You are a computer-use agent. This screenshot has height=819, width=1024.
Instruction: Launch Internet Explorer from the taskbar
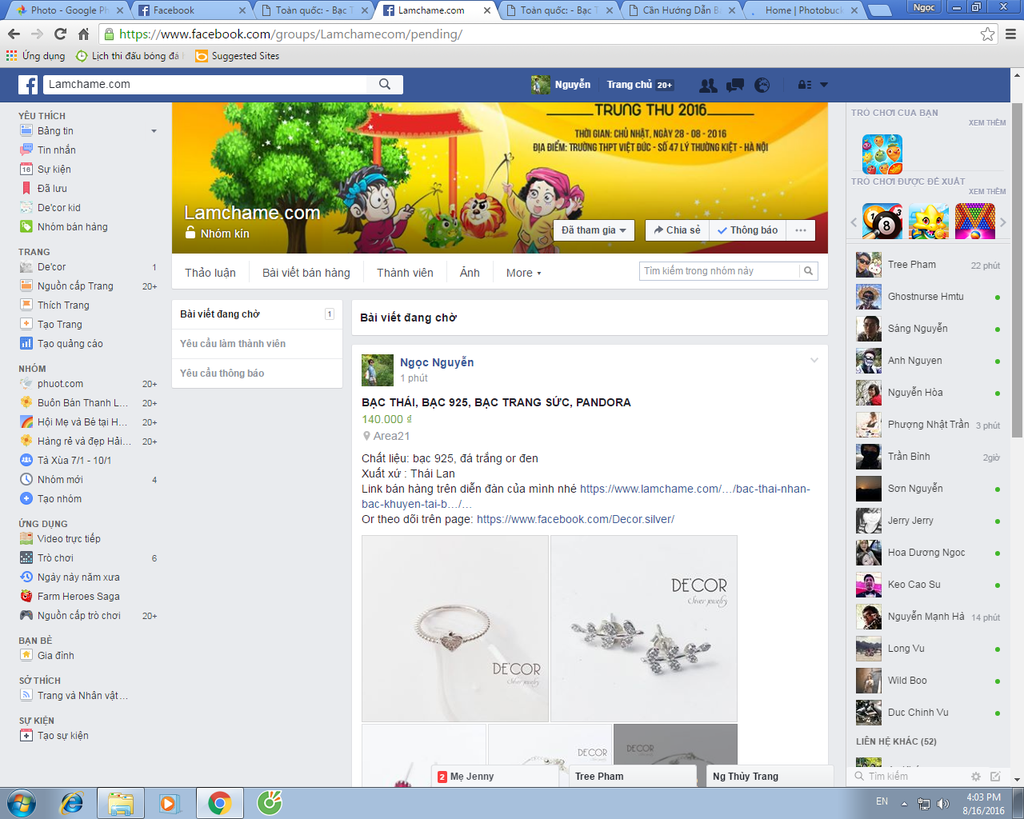(x=71, y=803)
